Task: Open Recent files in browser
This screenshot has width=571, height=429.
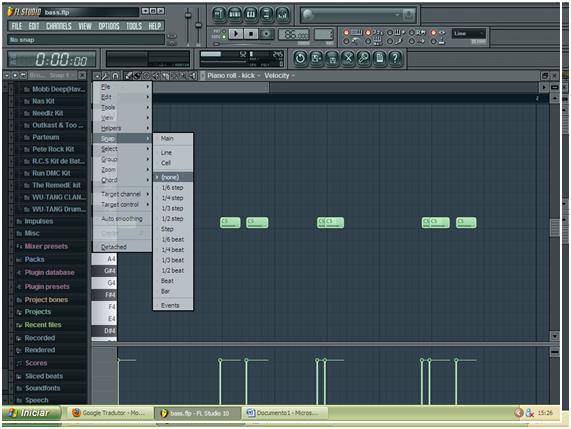Action: [43, 324]
